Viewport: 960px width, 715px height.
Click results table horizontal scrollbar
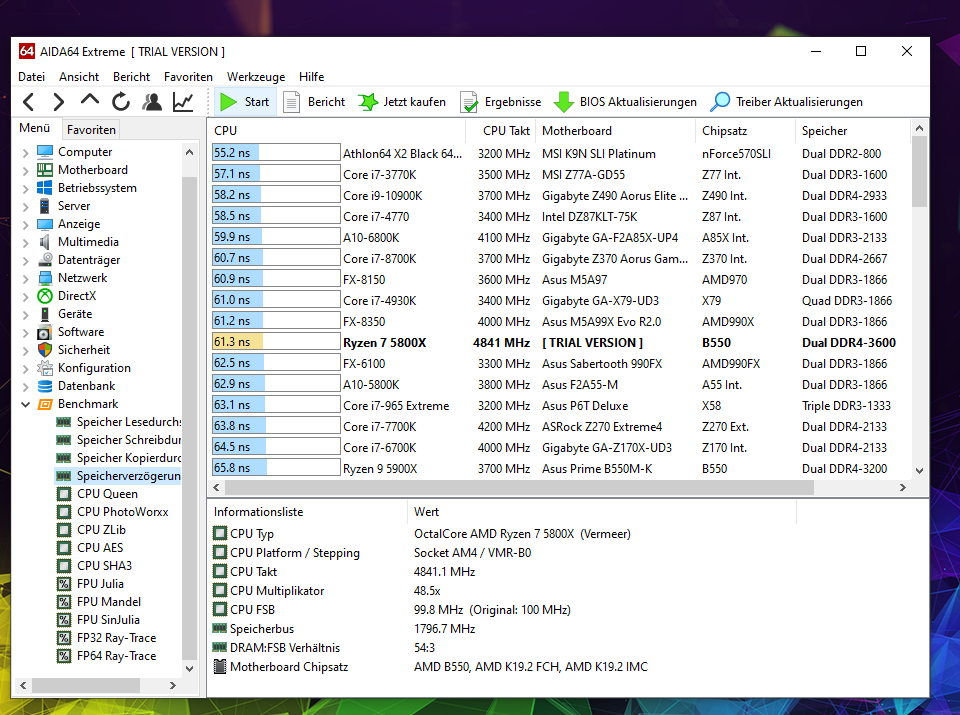pos(519,487)
